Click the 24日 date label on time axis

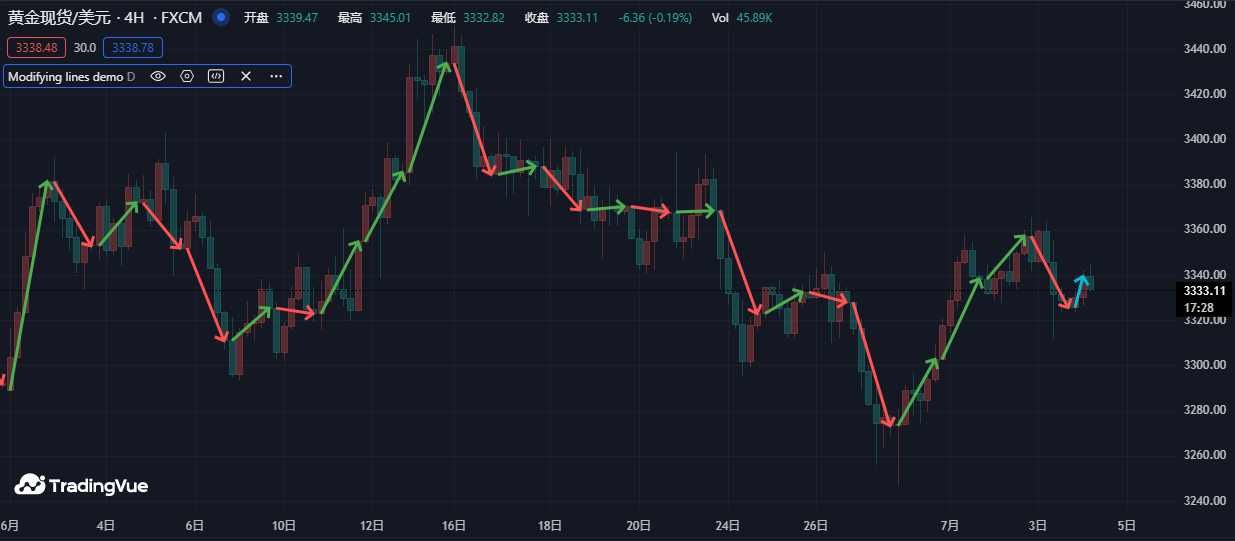(x=729, y=524)
